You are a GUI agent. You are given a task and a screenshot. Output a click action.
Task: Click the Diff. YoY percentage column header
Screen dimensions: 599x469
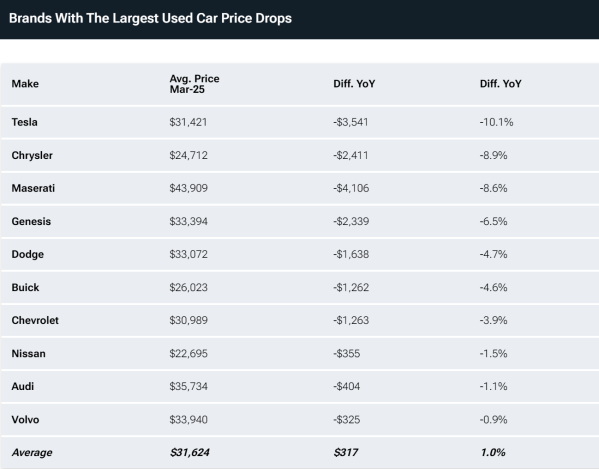500,84
